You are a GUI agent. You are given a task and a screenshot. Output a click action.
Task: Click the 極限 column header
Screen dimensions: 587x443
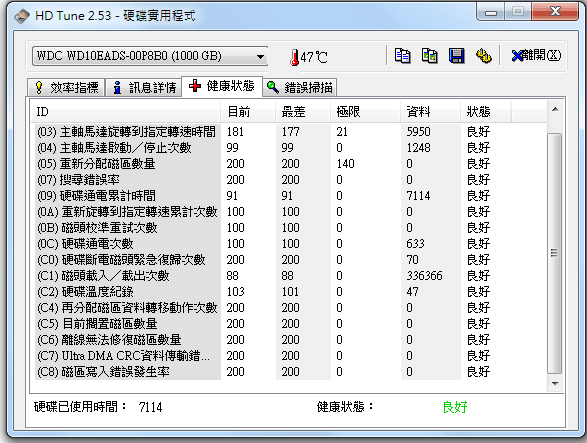[365, 112]
